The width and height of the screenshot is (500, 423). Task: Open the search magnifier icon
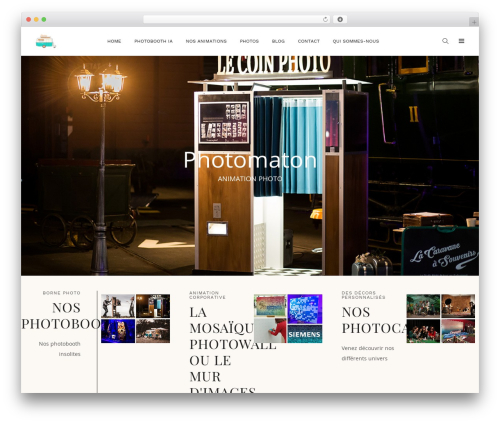tap(445, 41)
